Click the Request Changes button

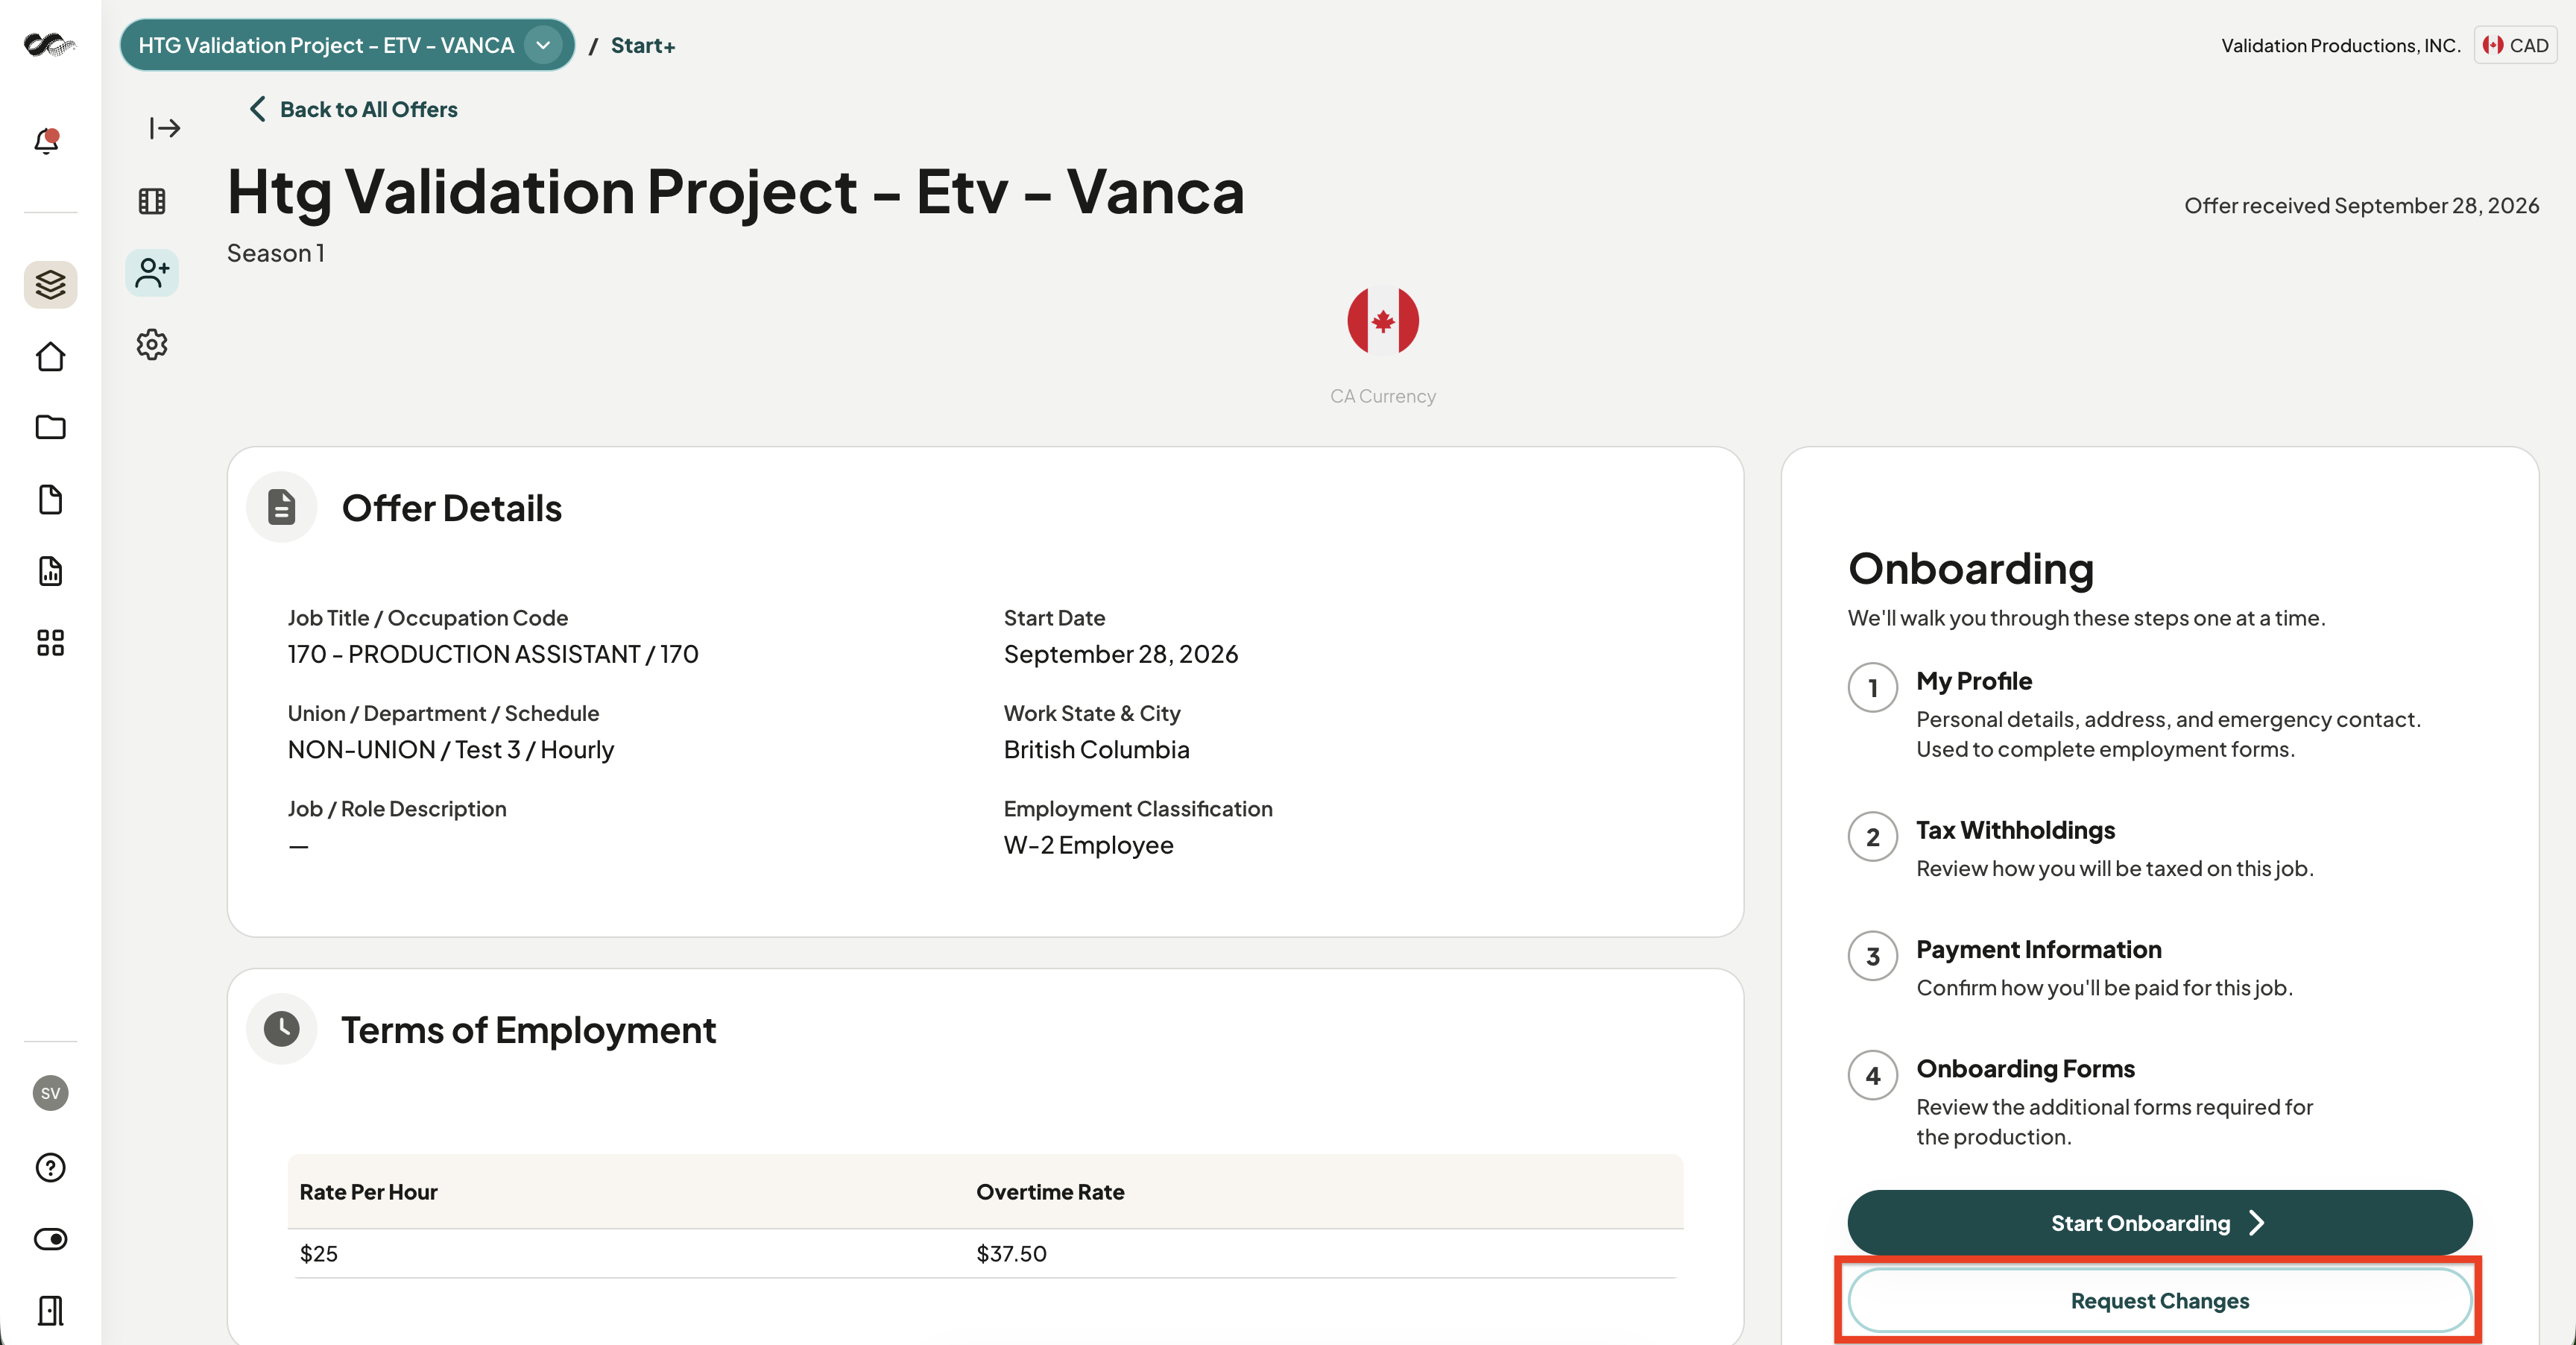[x=2159, y=1301]
